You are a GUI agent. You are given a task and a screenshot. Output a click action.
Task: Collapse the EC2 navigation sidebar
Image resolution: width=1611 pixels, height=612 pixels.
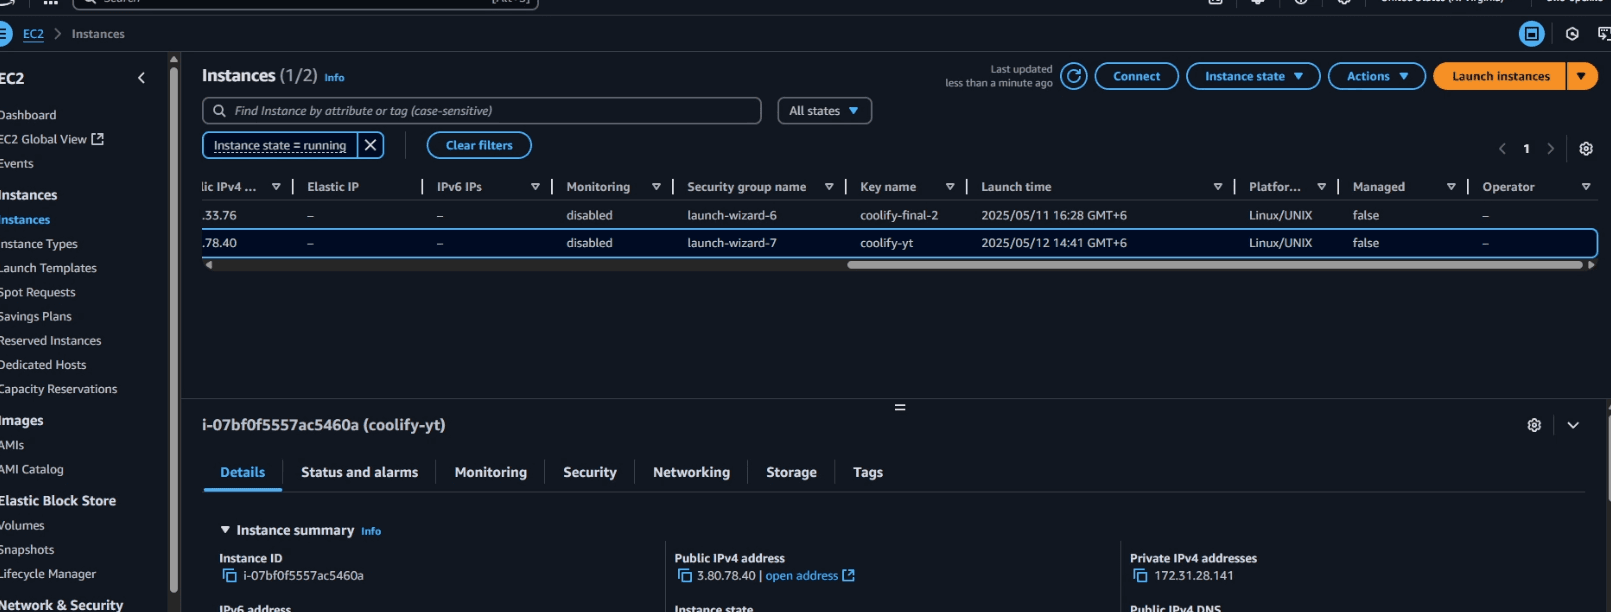[141, 78]
